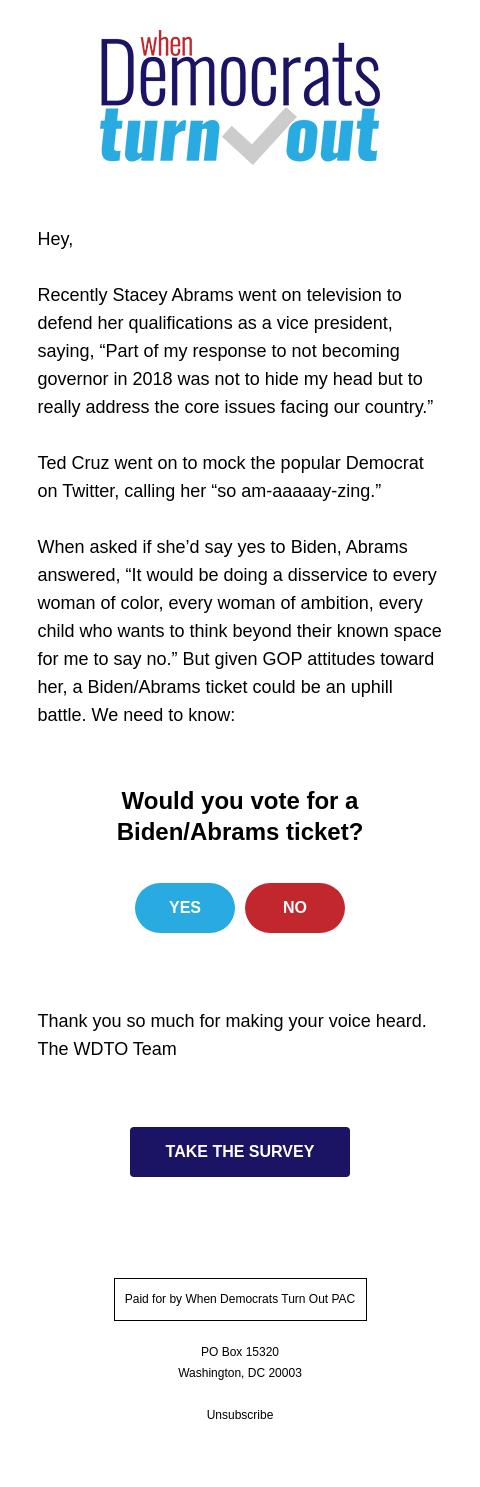Click the blue 'turn' word in logo
This screenshot has height=1487, width=480.
pos(159,136)
